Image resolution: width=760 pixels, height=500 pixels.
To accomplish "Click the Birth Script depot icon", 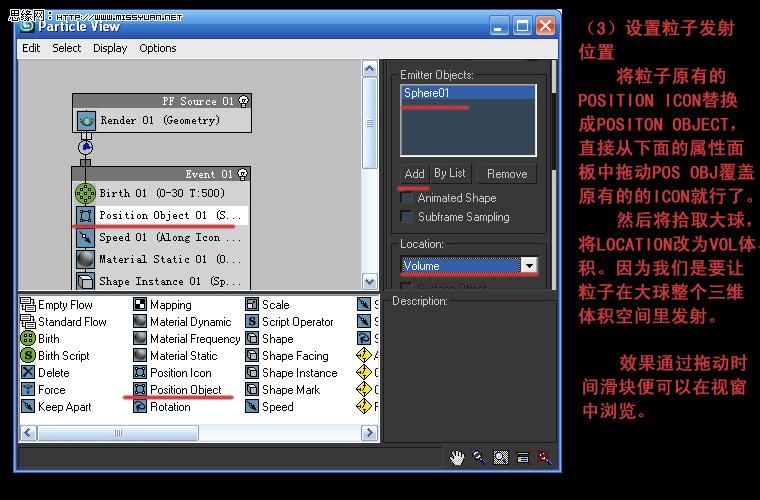I will click(28, 355).
